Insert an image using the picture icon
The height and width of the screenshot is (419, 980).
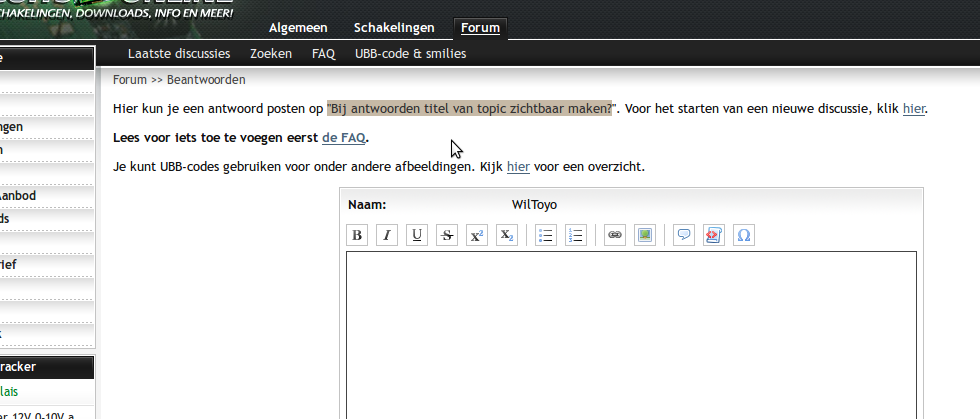[645, 235]
